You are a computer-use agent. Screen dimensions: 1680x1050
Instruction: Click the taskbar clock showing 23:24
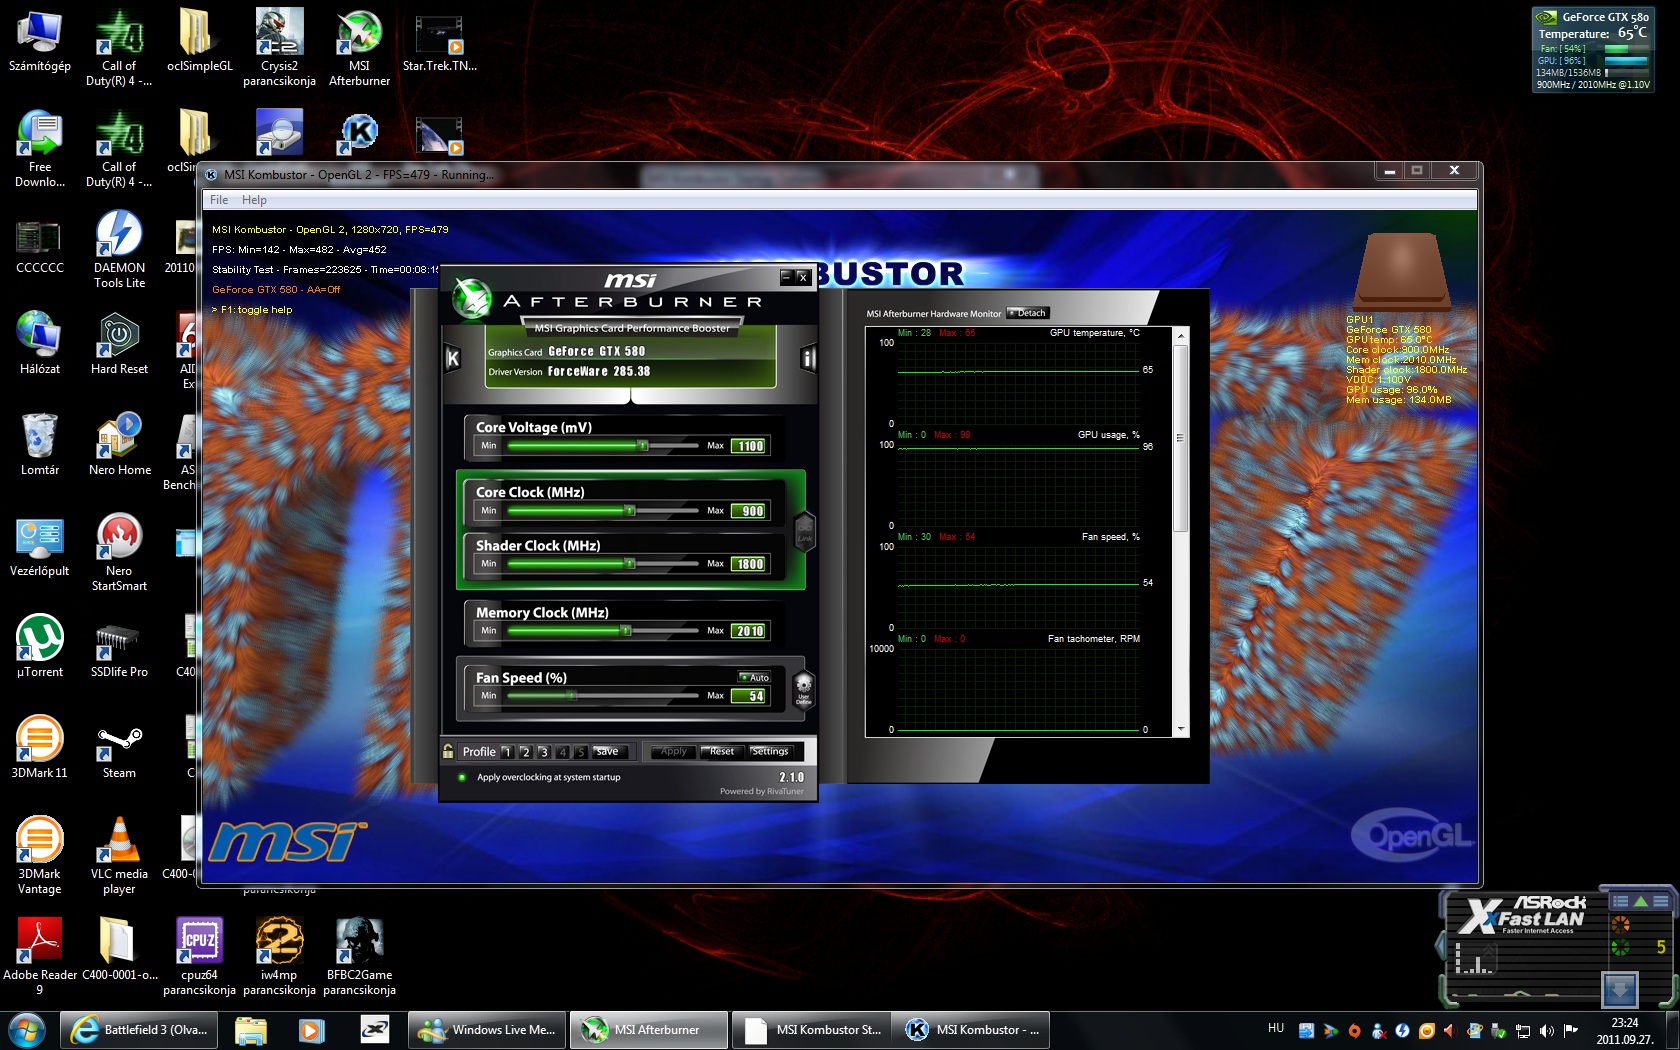coord(1625,1031)
